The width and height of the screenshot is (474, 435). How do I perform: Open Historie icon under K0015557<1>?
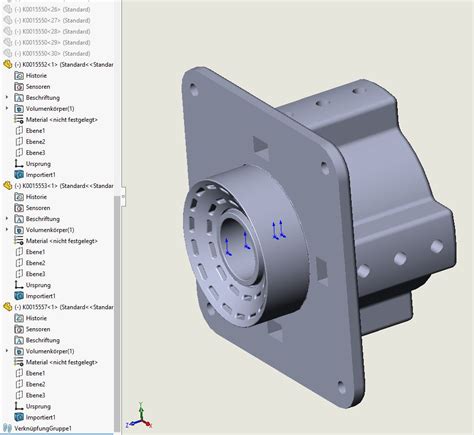[x=19, y=318]
